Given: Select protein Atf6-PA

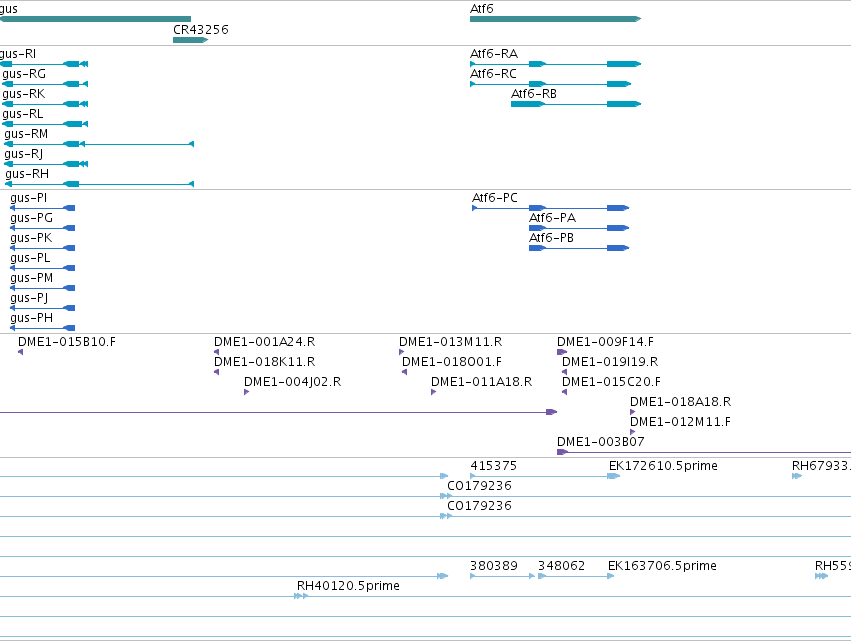Looking at the screenshot, I should click(x=579, y=228).
